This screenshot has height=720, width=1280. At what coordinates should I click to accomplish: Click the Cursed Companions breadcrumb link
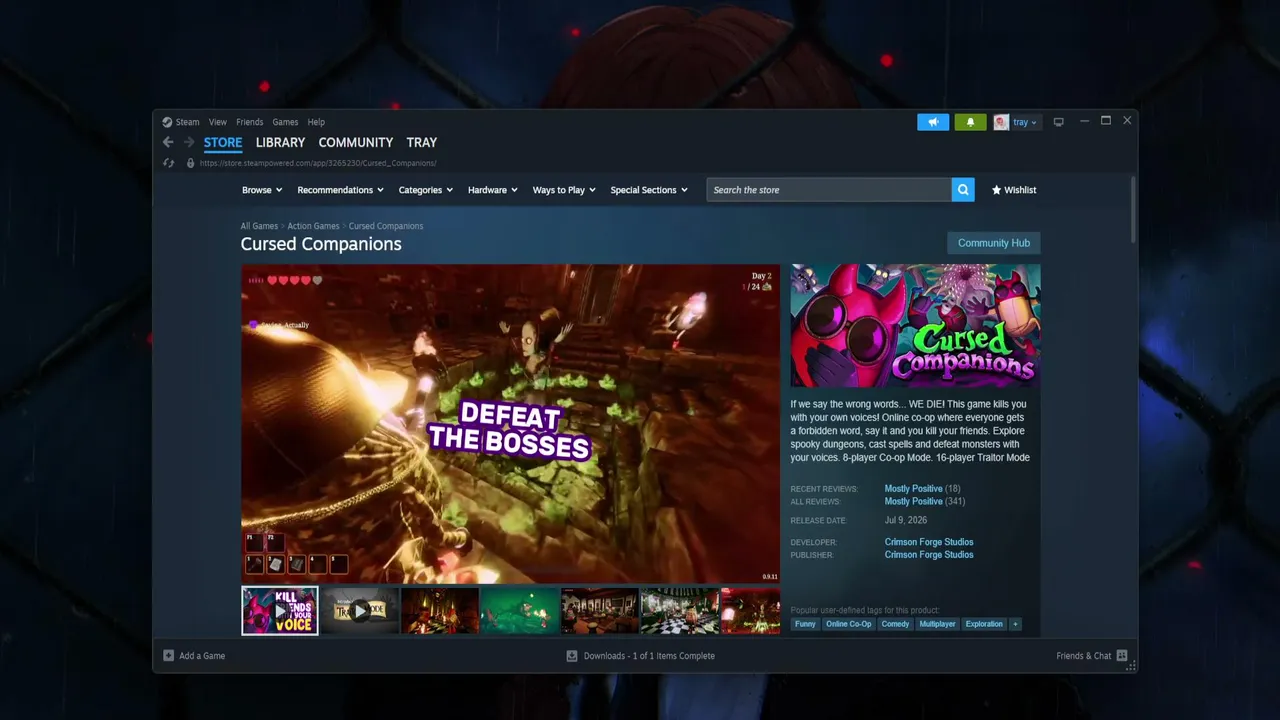(386, 226)
